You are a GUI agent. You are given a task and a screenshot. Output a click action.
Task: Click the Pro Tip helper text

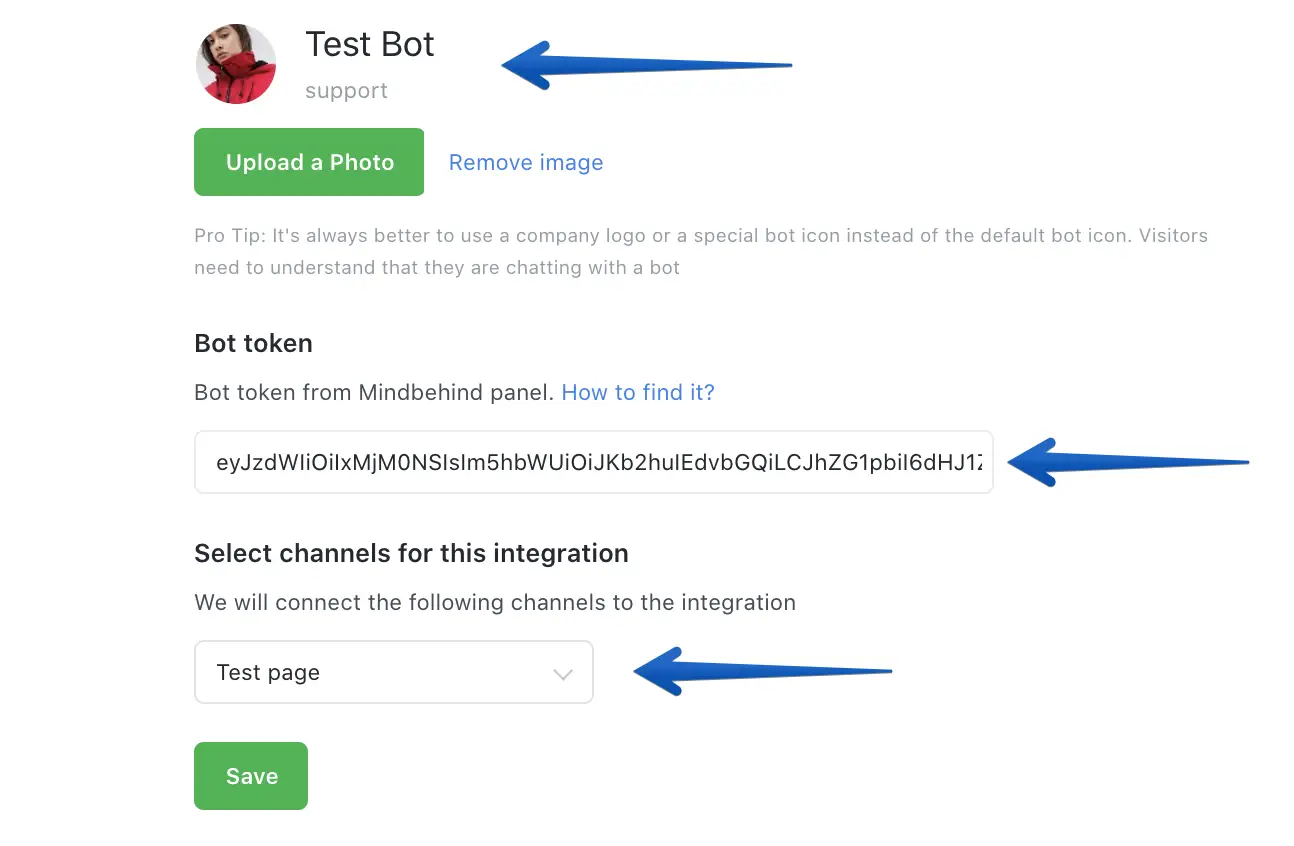click(700, 236)
